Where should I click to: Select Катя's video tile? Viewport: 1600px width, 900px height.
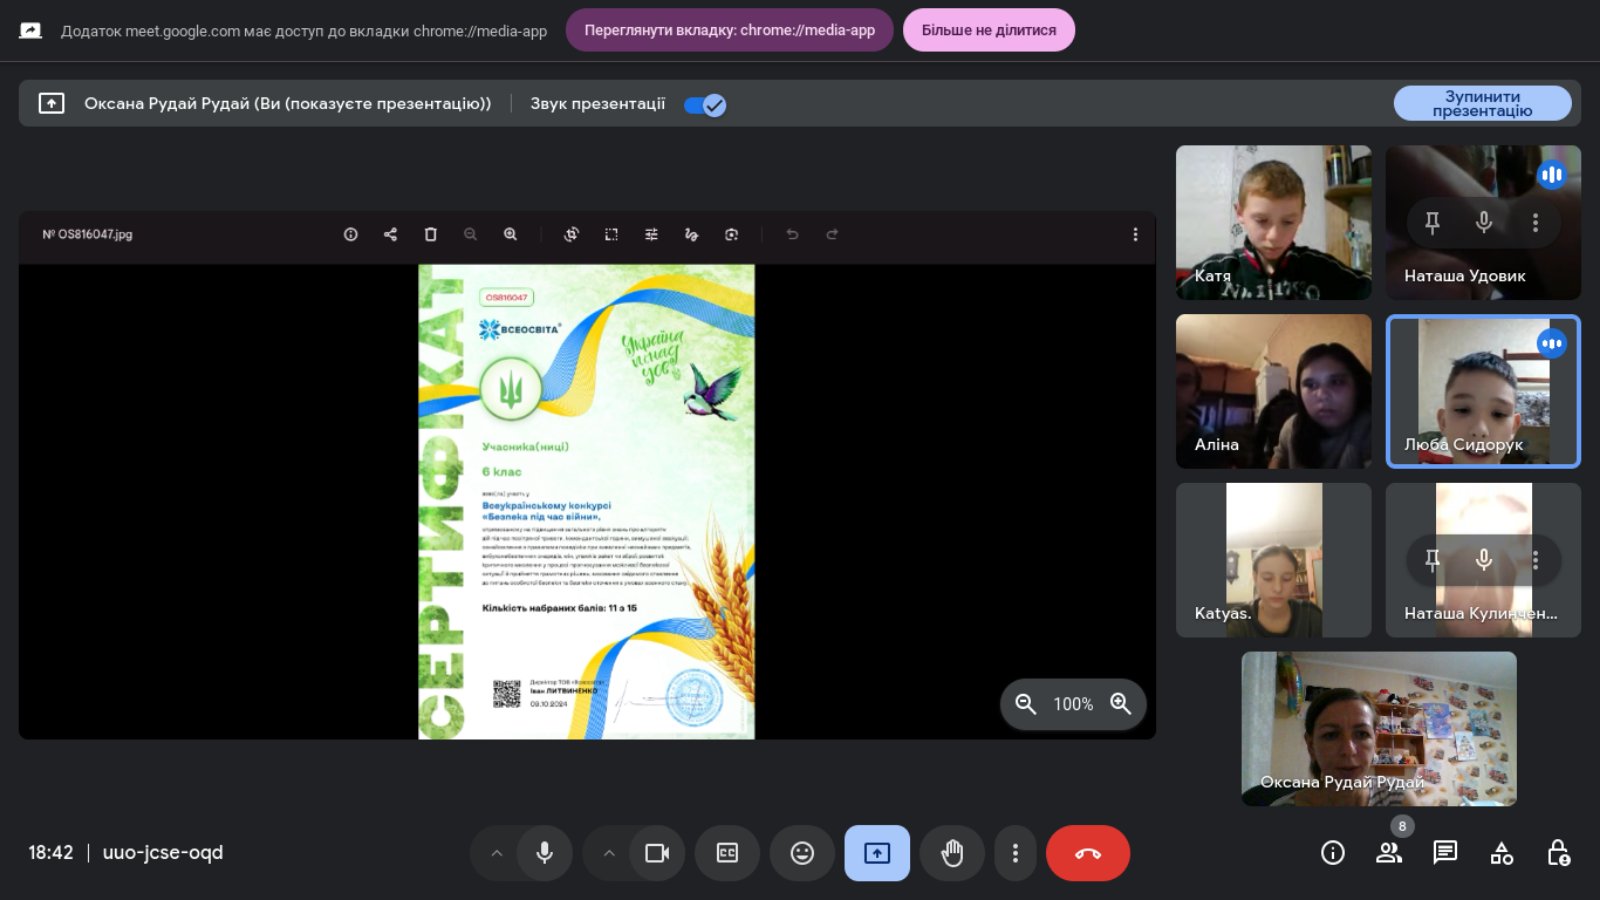tap(1273, 223)
